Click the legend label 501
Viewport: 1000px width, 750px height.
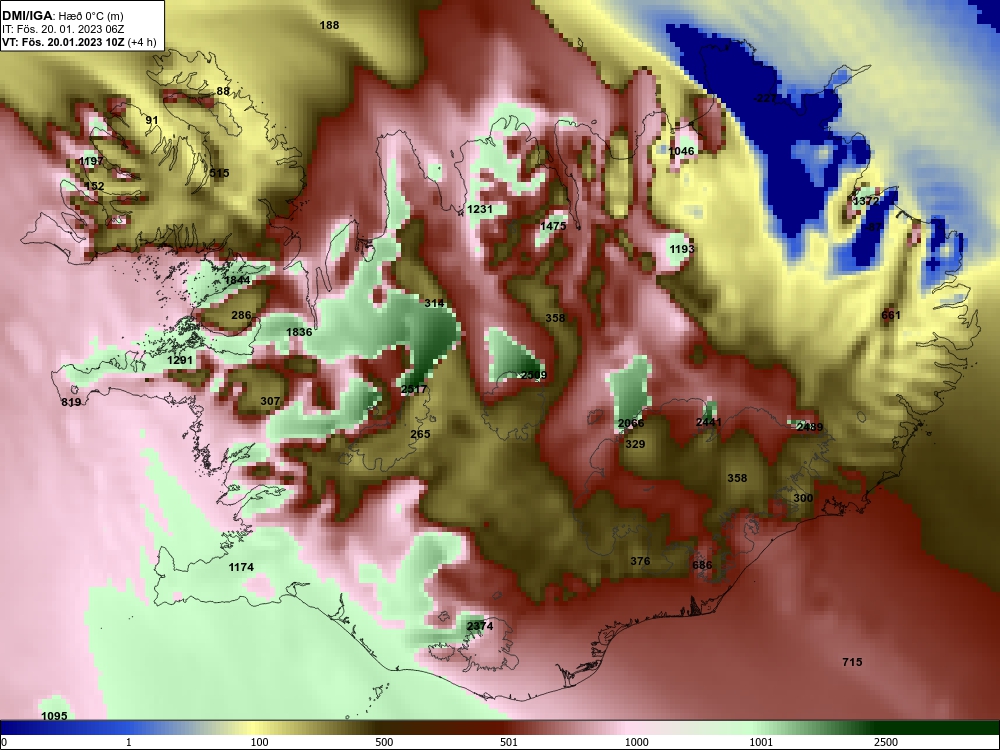pyautogui.click(x=509, y=742)
